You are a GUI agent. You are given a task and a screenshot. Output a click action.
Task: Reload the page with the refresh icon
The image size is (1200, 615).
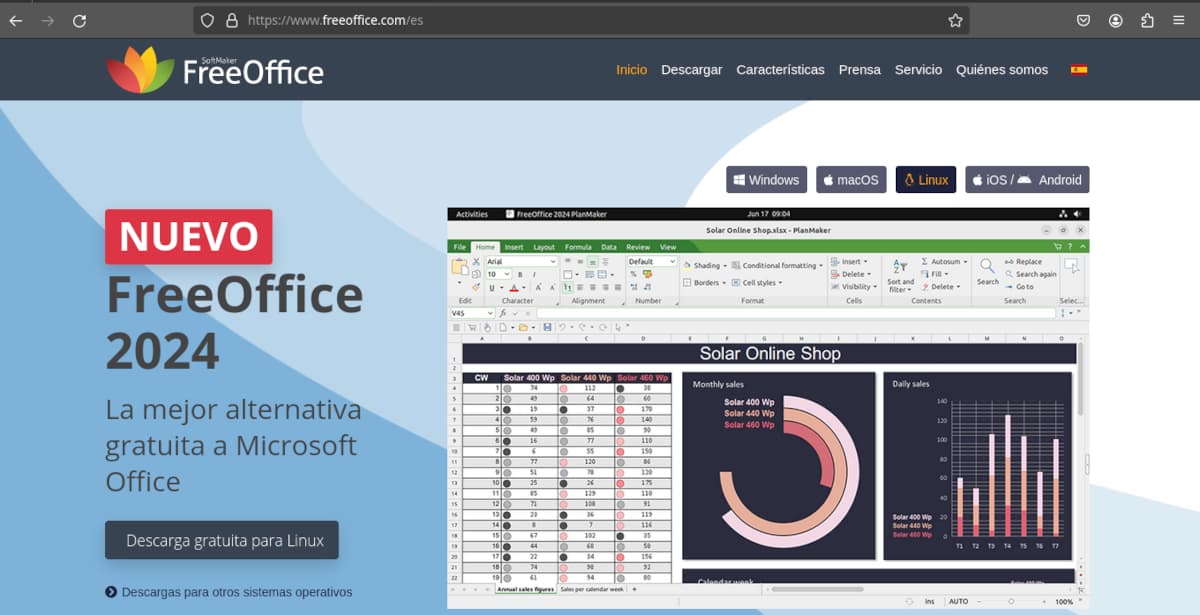(79, 20)
